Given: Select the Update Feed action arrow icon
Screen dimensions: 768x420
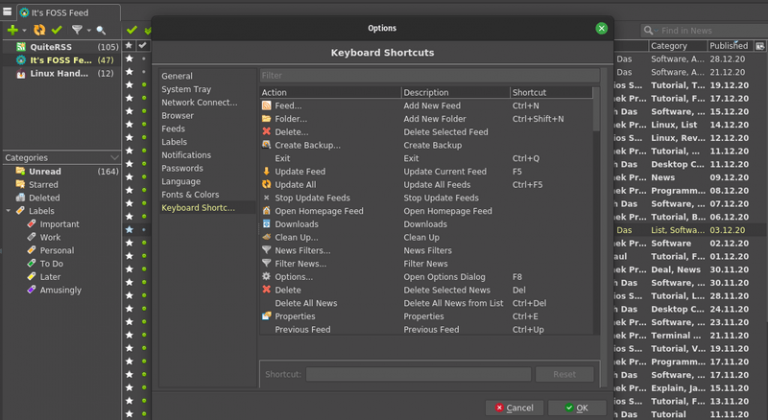Looking at the screenshot, I should tap(266, 172).
